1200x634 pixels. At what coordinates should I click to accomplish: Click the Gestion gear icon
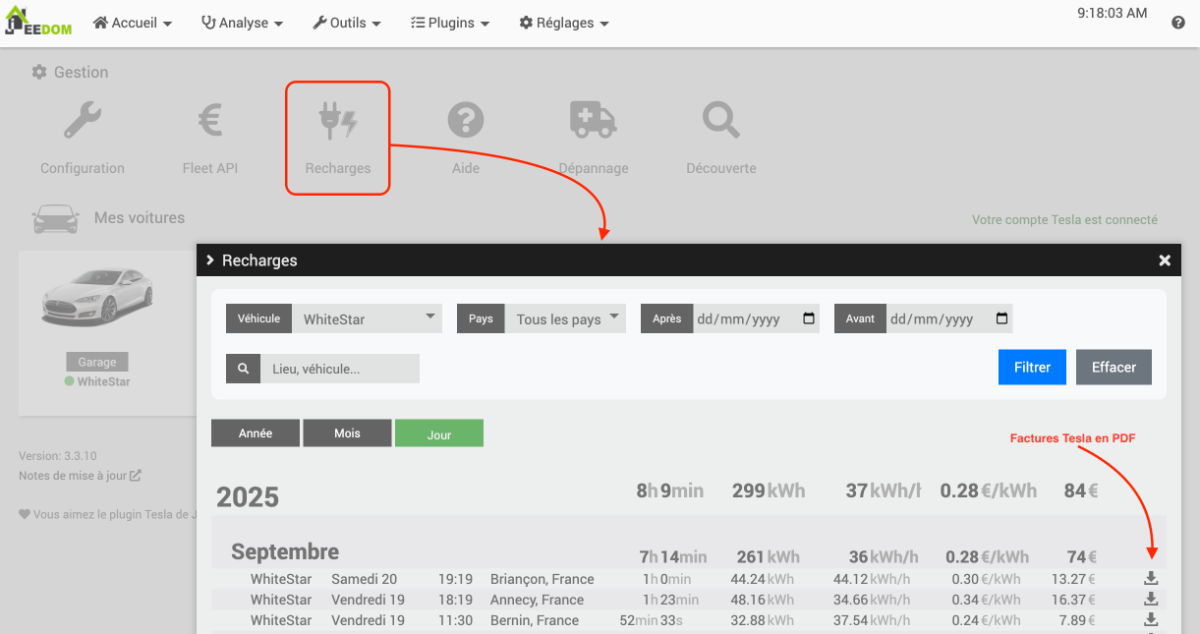point(39,72)
